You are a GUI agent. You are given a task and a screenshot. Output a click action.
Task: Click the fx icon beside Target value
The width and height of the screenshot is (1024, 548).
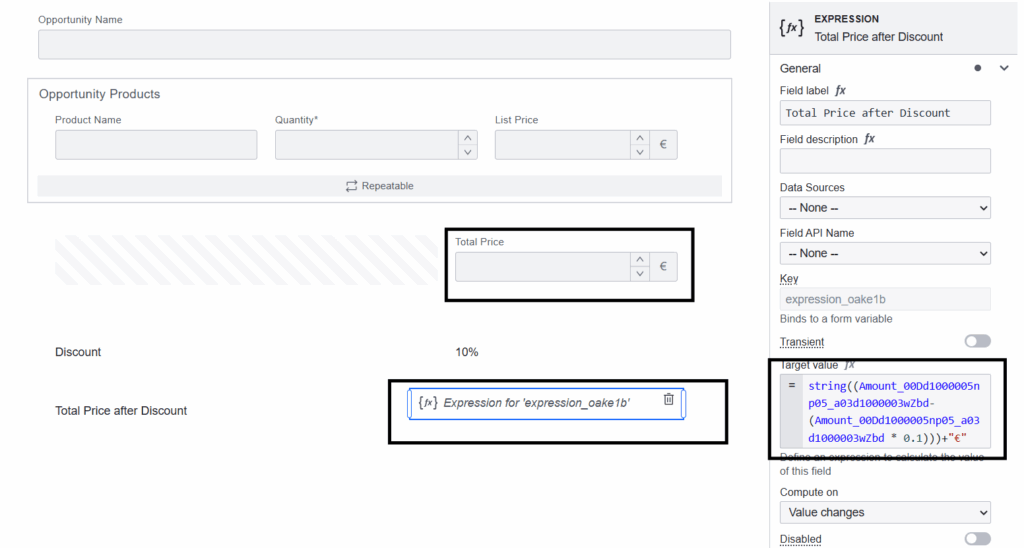click(850, 366)
